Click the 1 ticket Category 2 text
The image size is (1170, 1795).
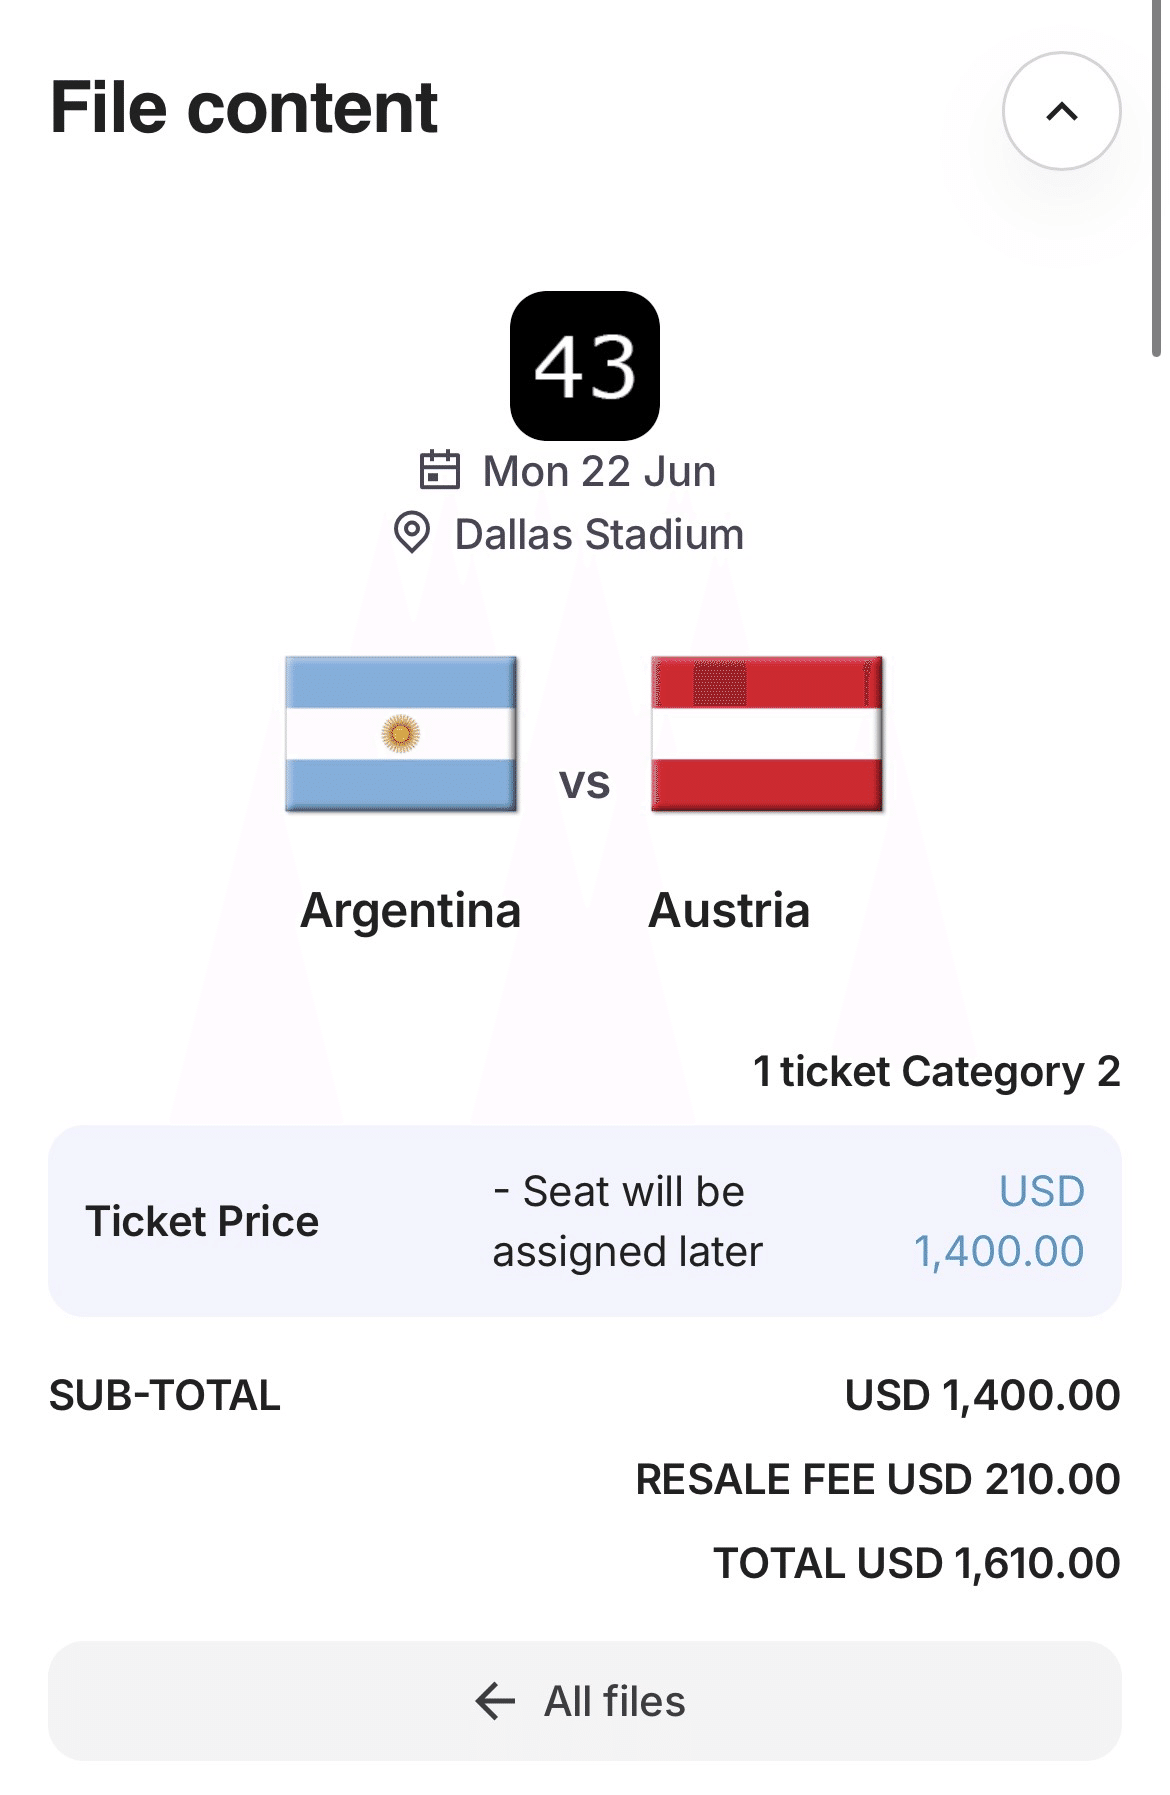[x=936, y=1071]
